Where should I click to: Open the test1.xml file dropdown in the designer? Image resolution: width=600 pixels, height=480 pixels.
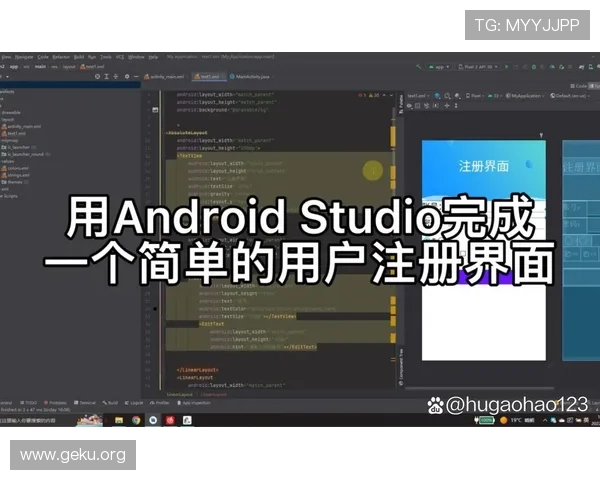(x=418, y=96)
